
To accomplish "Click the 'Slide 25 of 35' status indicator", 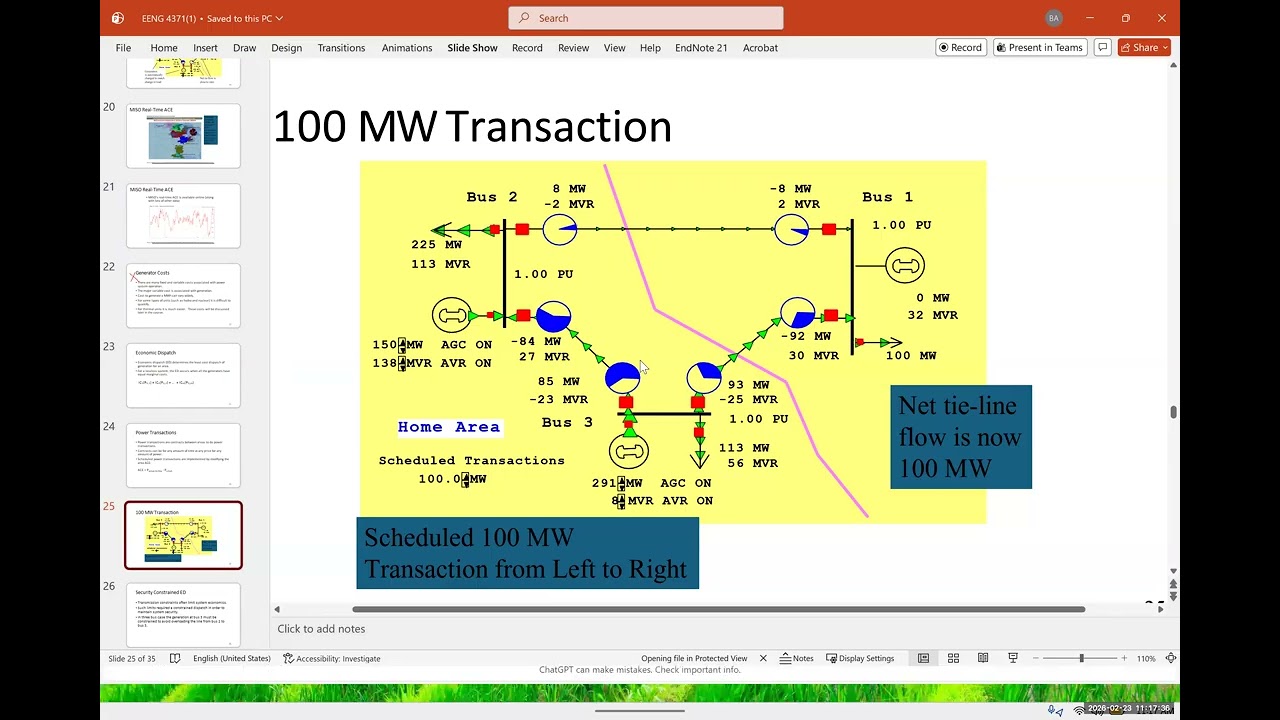I will (x=132, y=658).
